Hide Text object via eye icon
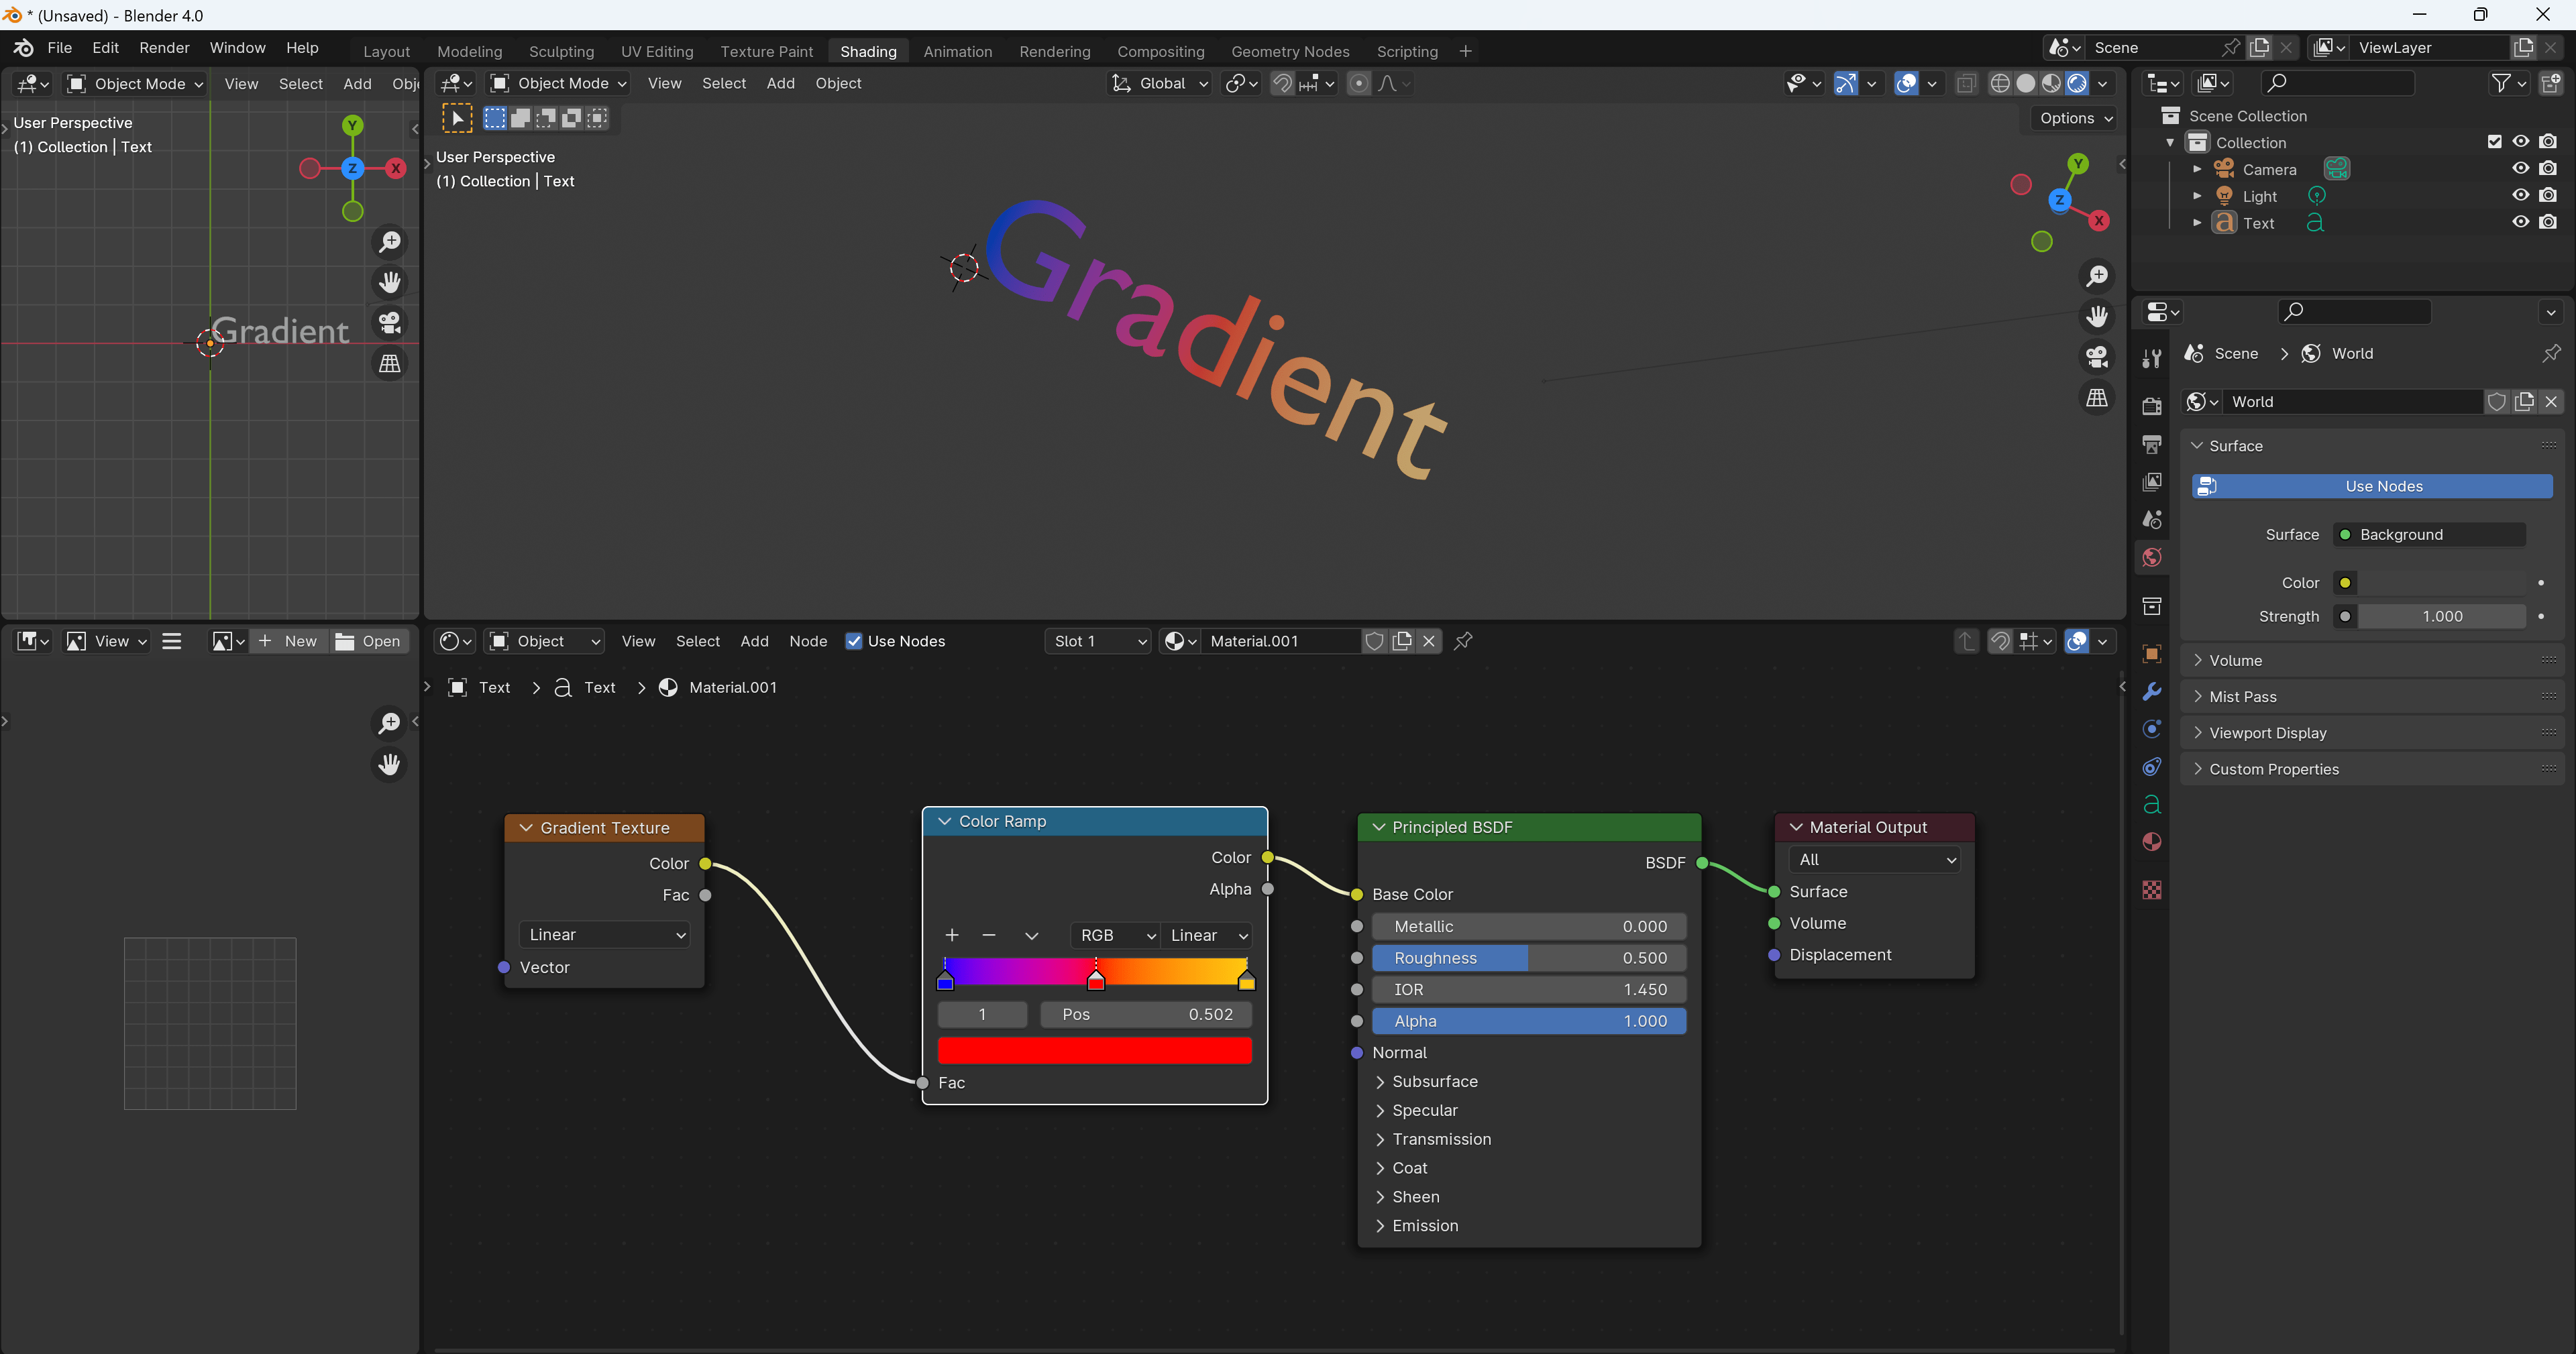The height and width of the screenshot is (1354, 2576). [2520, 222]
